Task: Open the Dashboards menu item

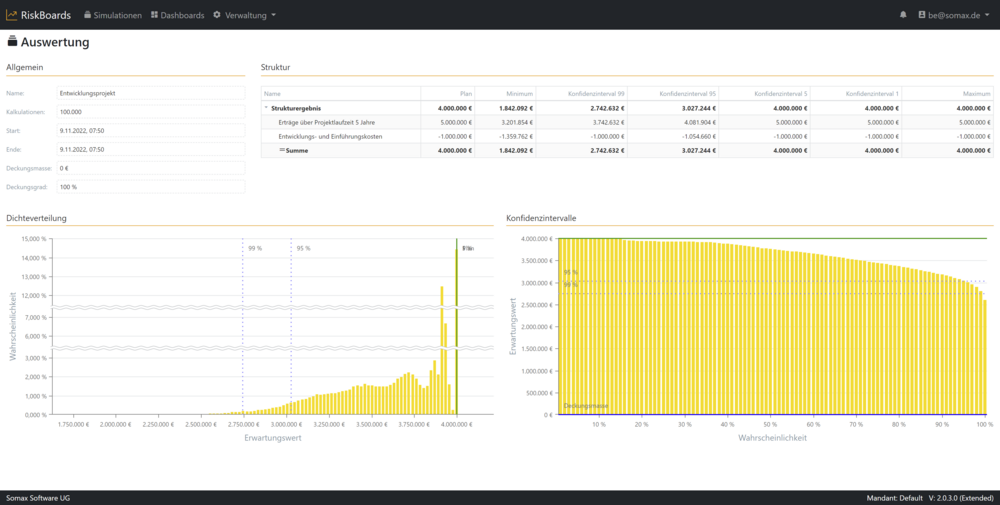Action: coord(183,15)
